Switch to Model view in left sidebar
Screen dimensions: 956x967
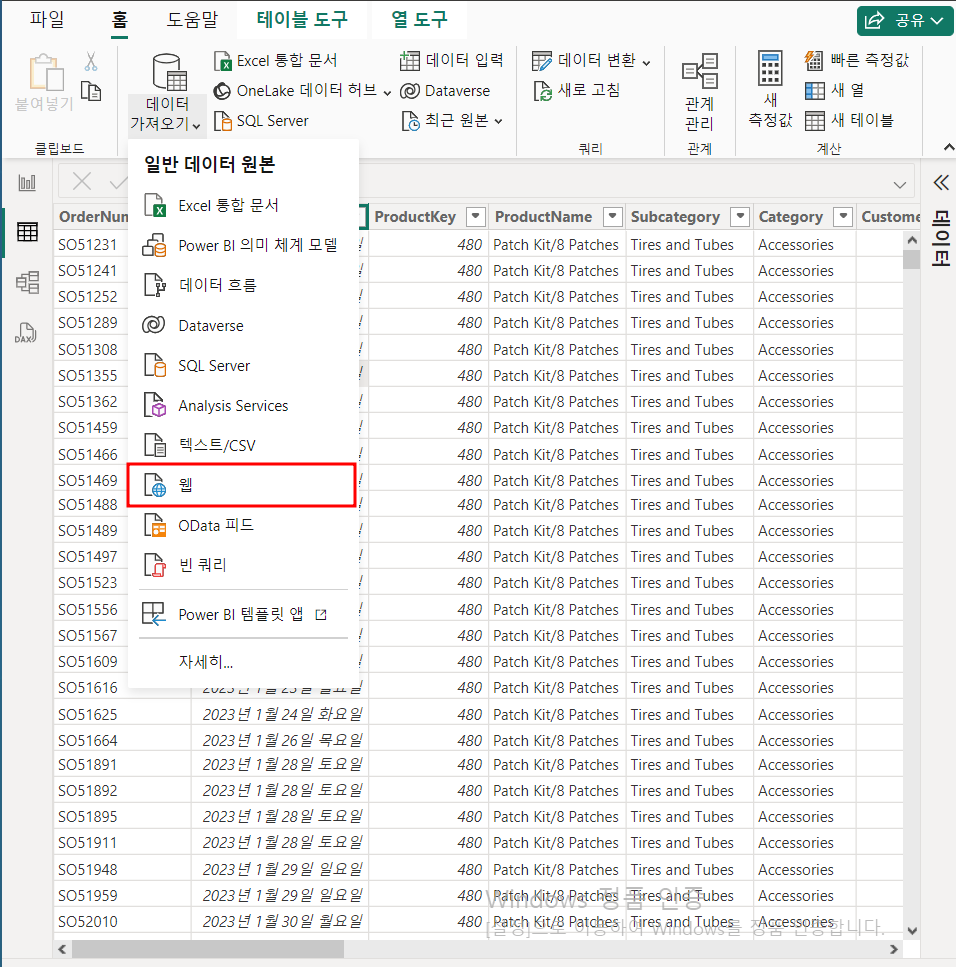click(27, 282)
